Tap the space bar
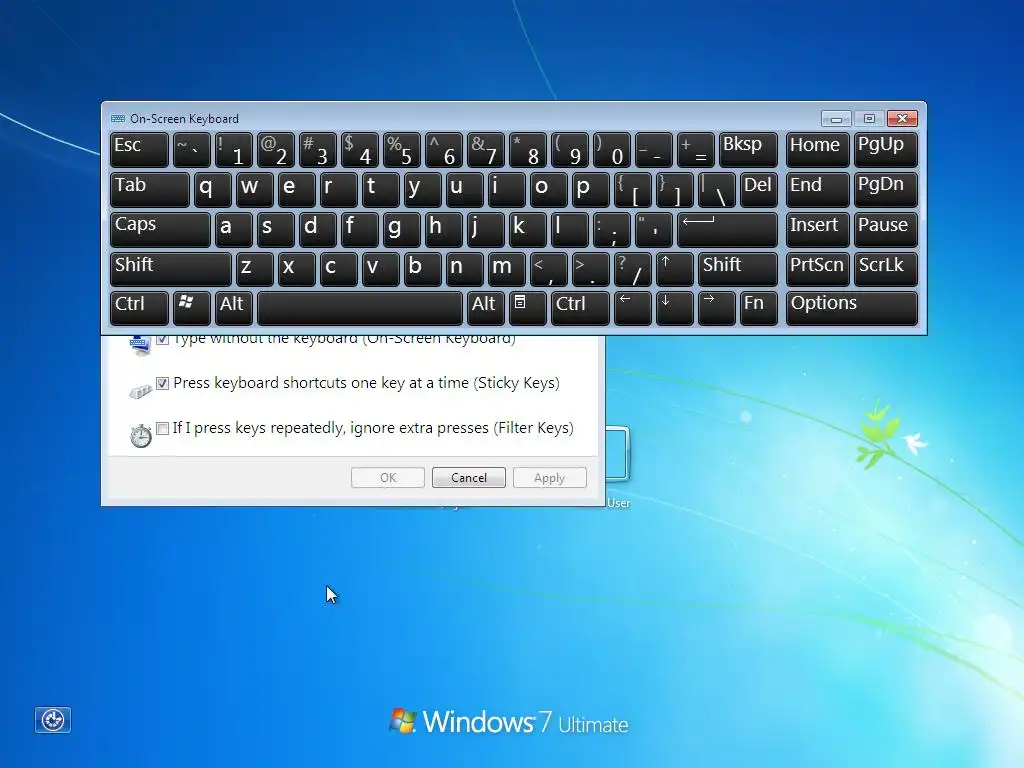The image size is (1024, 768). [360, 308]
